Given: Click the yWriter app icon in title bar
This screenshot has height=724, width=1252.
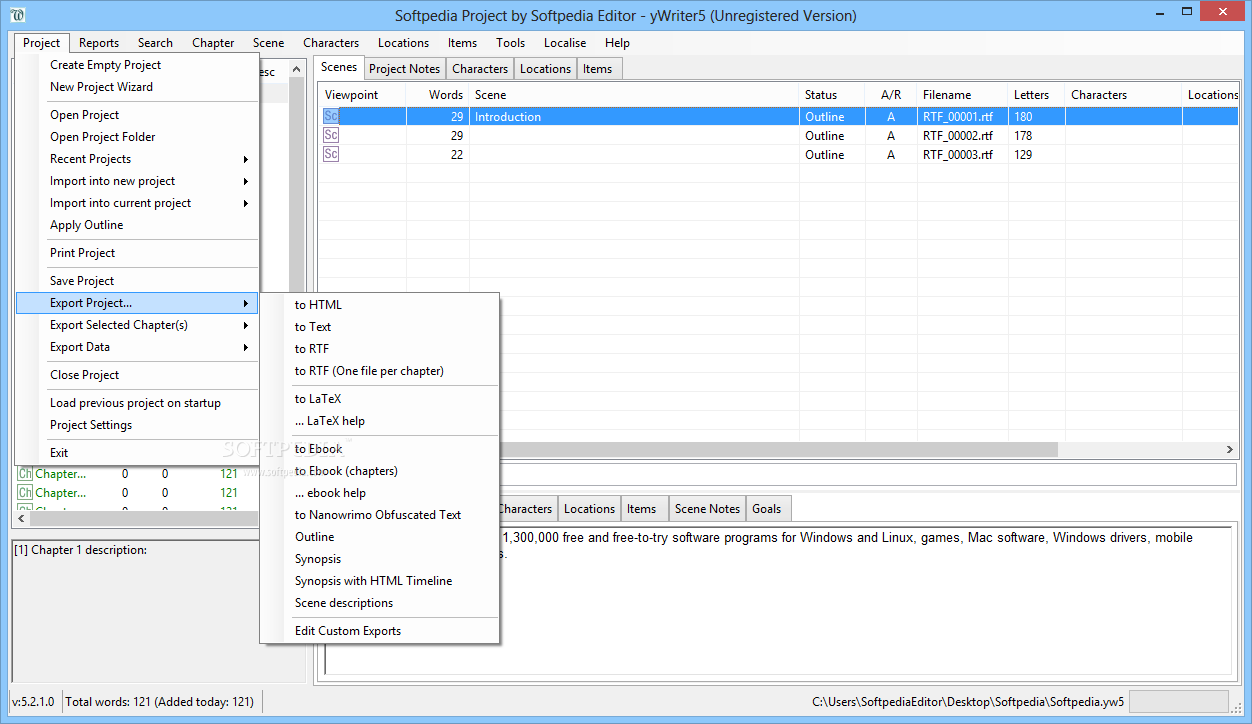Looking at the screenshot, I should 17,15.
